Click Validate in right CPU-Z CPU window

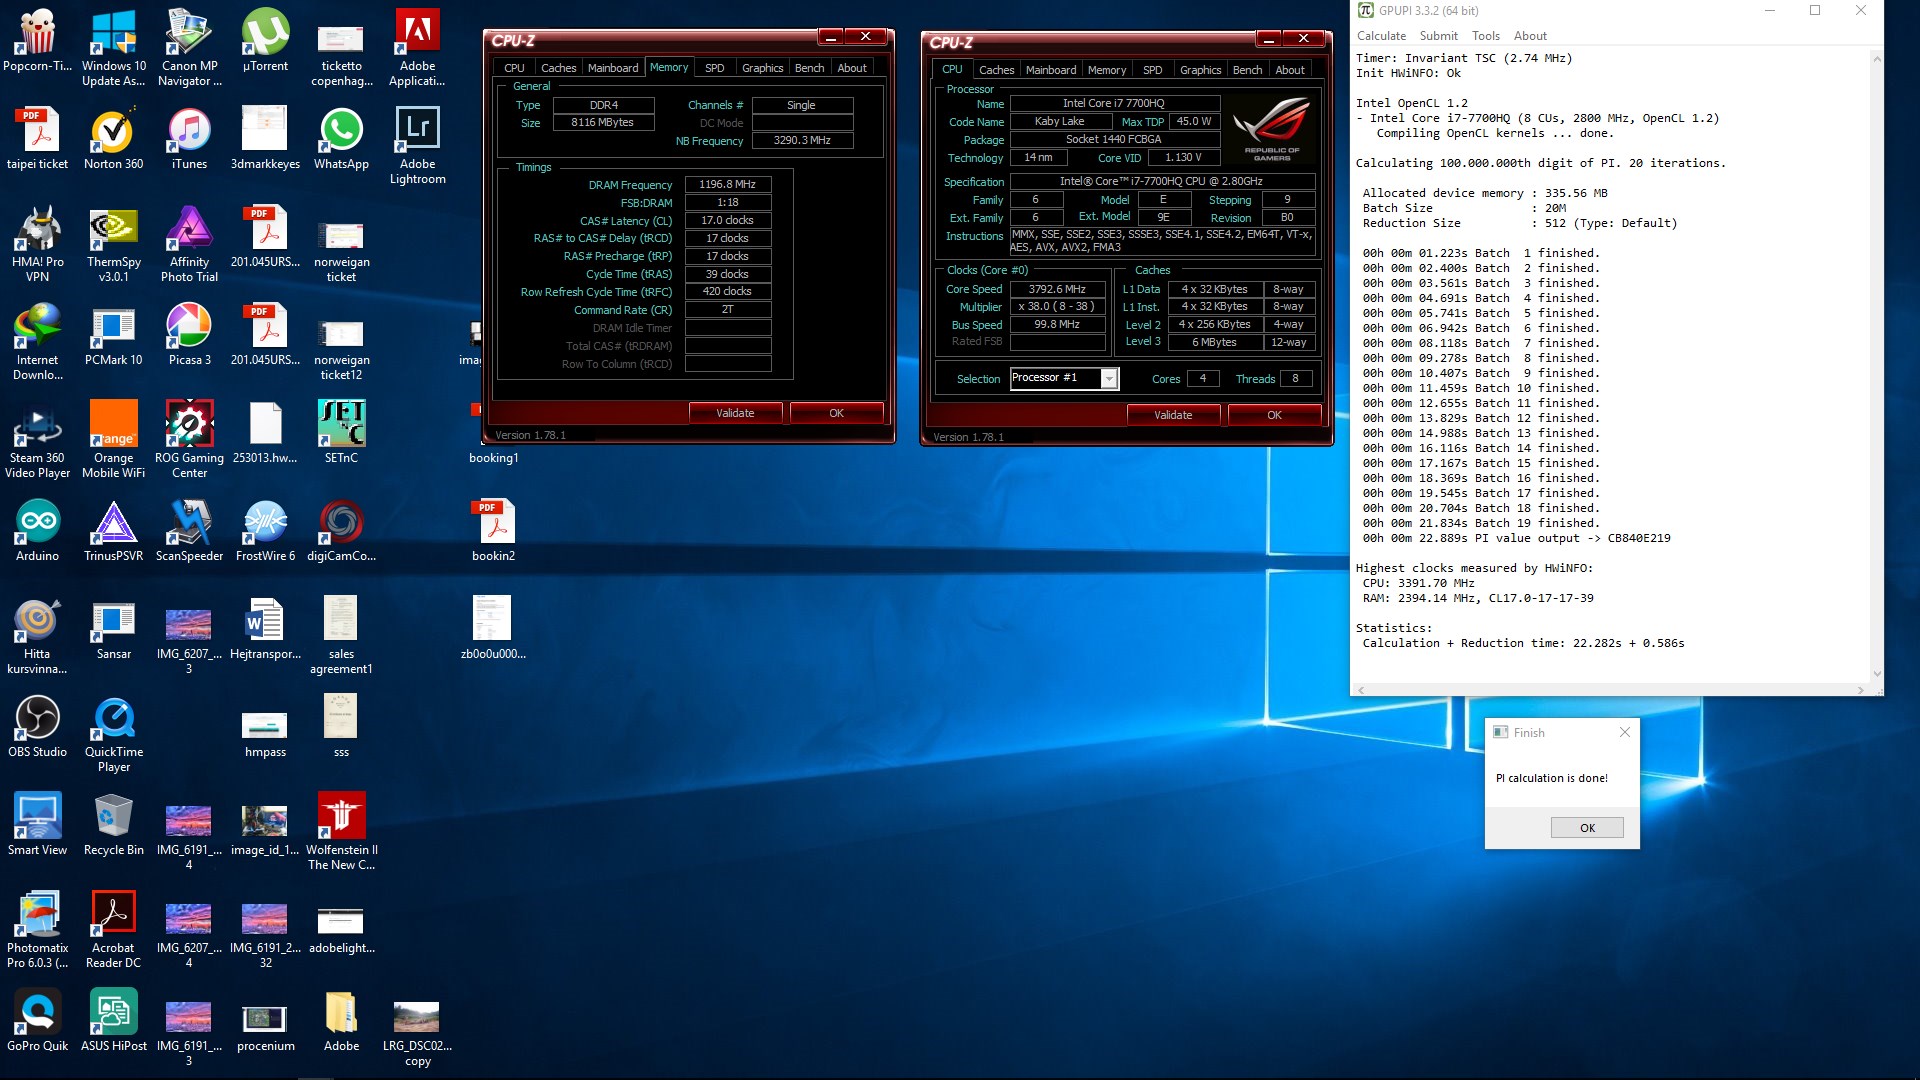click(1173, 415)
